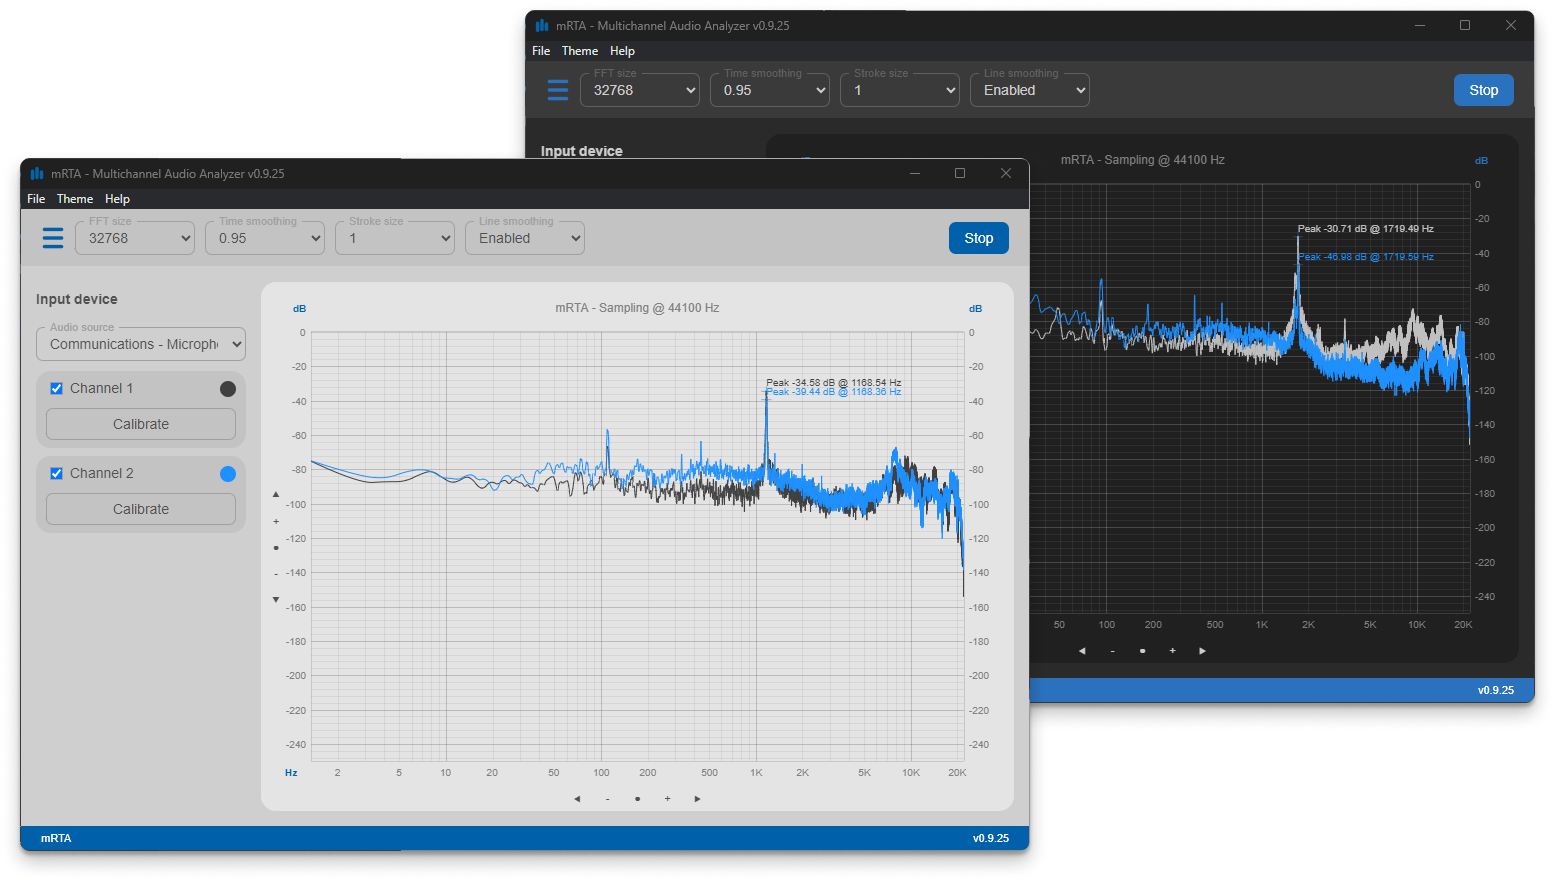Click reset dot beside light window dB axis

coord(276,548)
